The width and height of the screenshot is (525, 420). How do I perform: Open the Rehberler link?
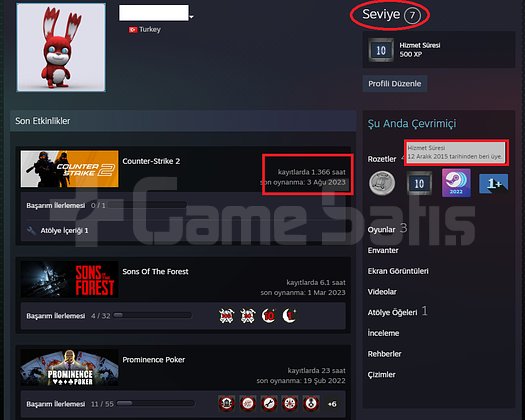click(x=384, y=354)
